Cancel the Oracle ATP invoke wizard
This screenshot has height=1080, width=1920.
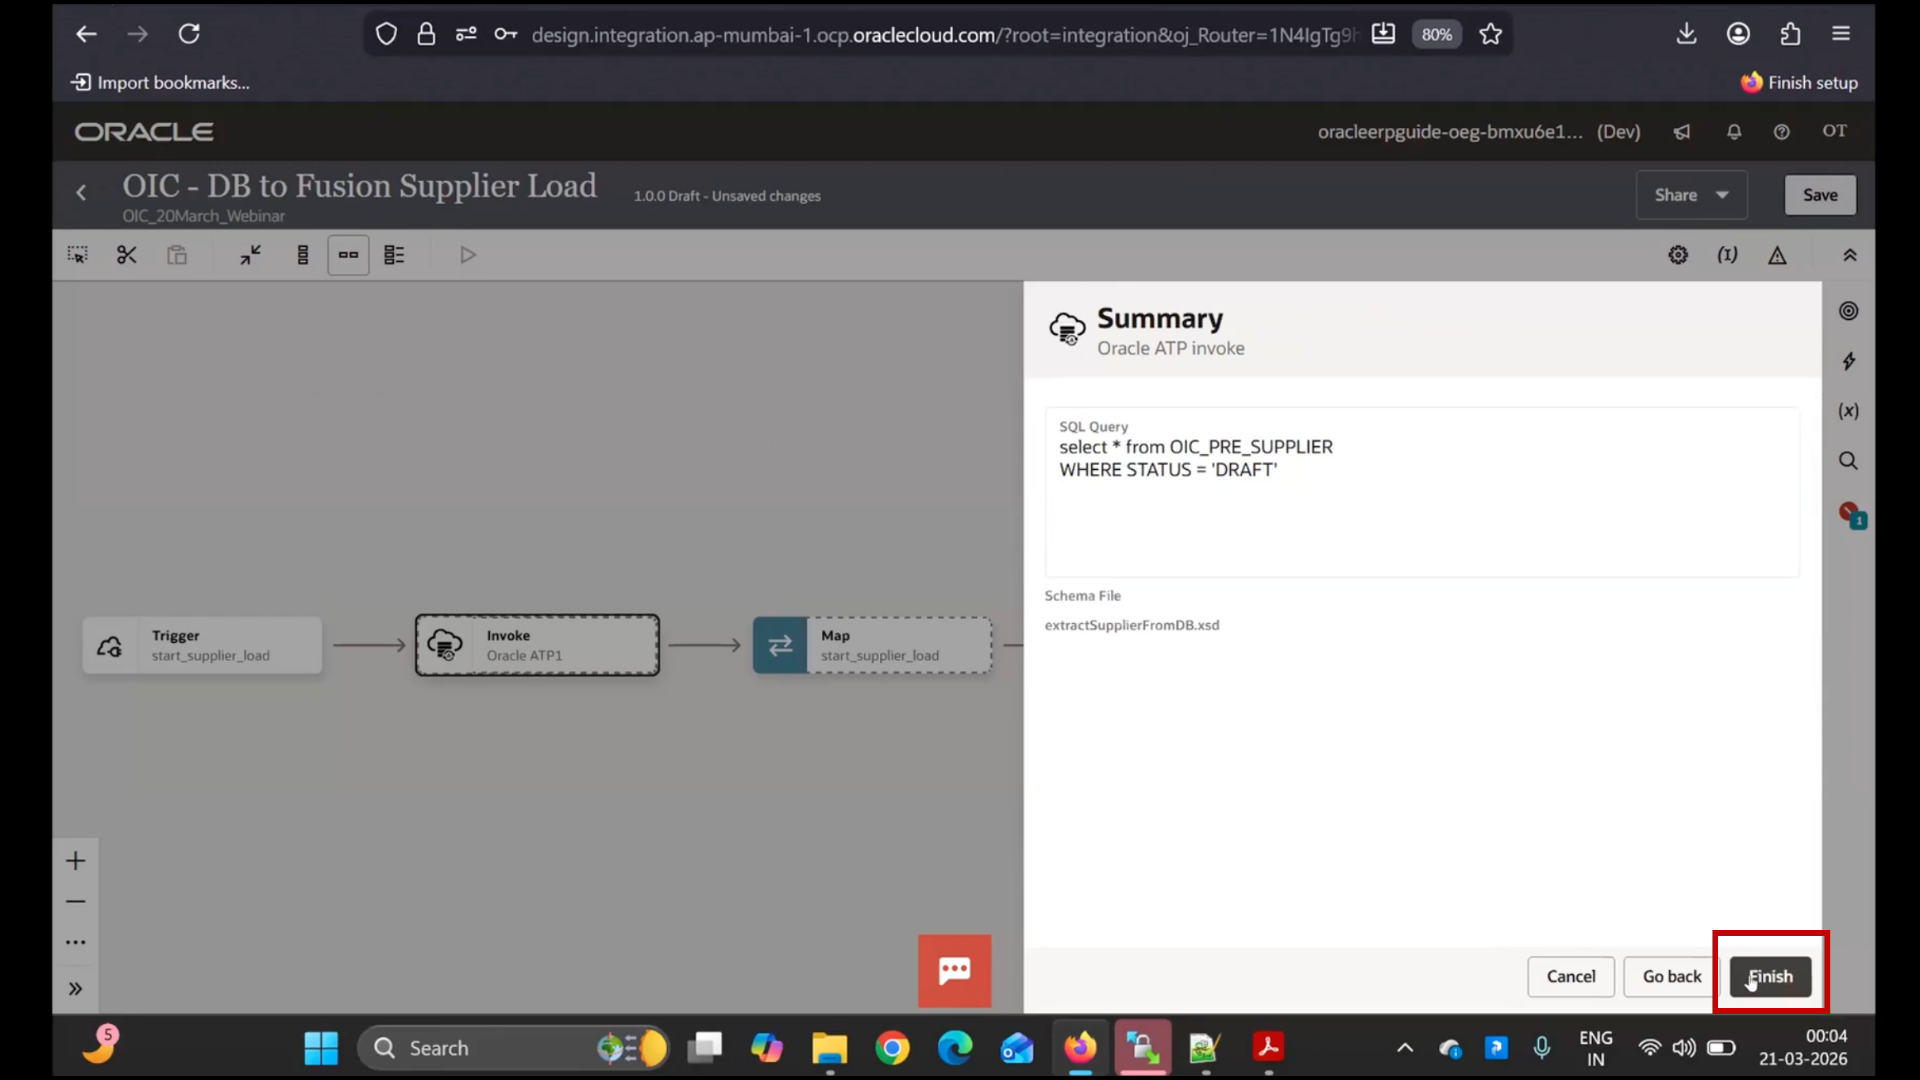tap(1570, 976)
